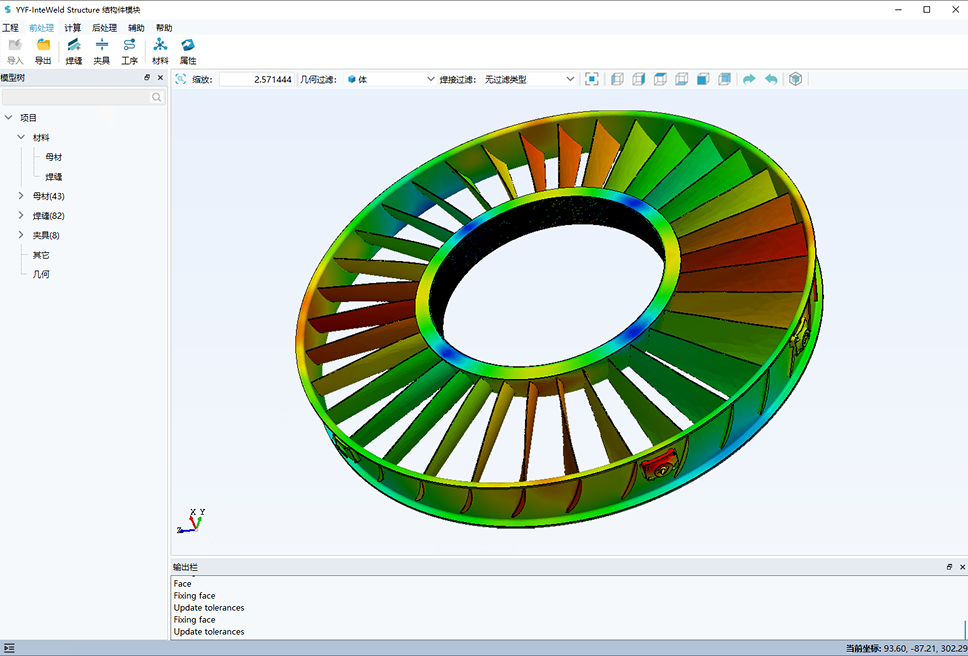Image resolution: width=968 pixels, height=656 pixels.
Task: Open the 焊接过滤 dropdown
Action: [529, 79]
